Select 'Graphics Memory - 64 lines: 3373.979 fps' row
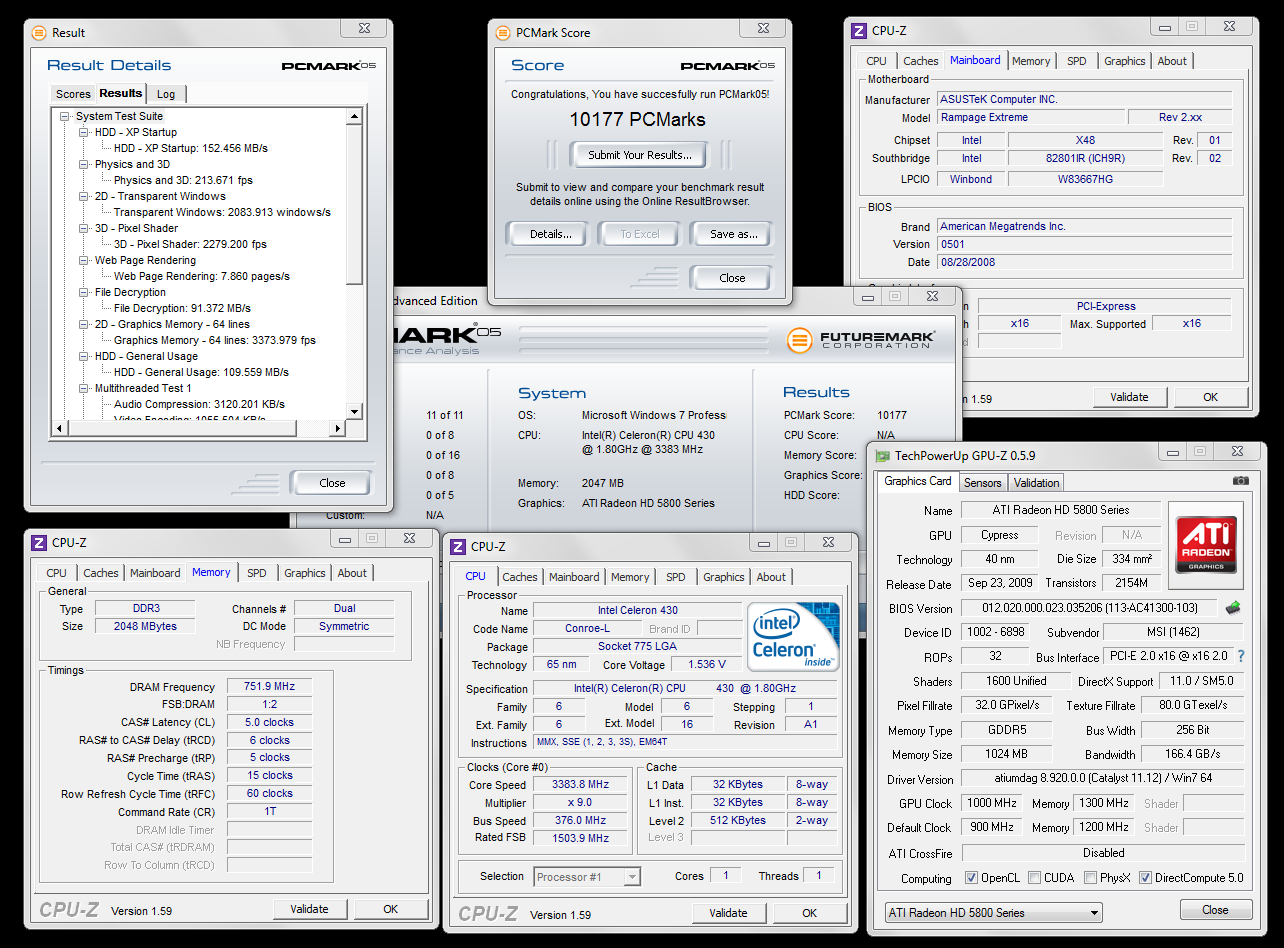This screenshot has width=1284, height=948. [x=214, y=340]
